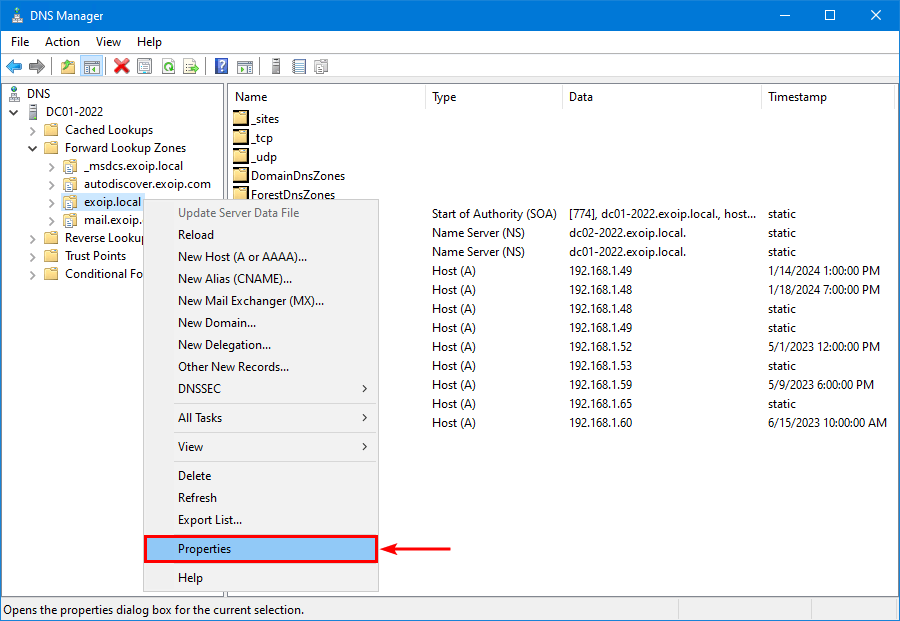Click the Back arrow toolbar icon
900x621 pixels.
pyautogui.click(x=14, y=67)
